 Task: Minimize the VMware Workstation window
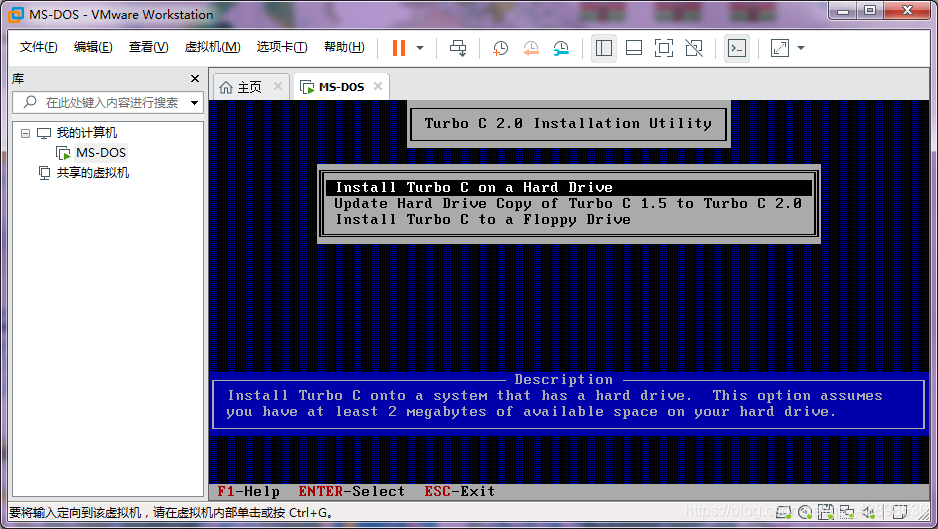point(842,10)
